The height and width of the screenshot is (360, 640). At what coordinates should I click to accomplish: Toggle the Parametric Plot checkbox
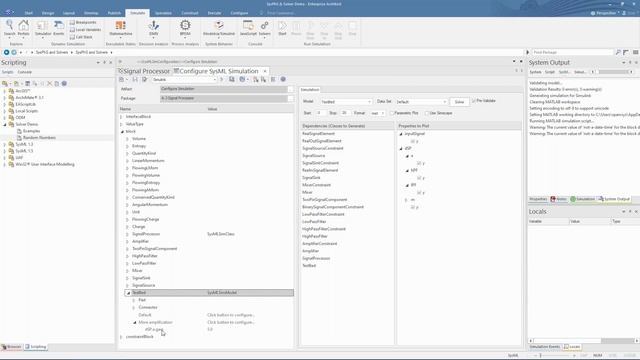pos(392,113)
